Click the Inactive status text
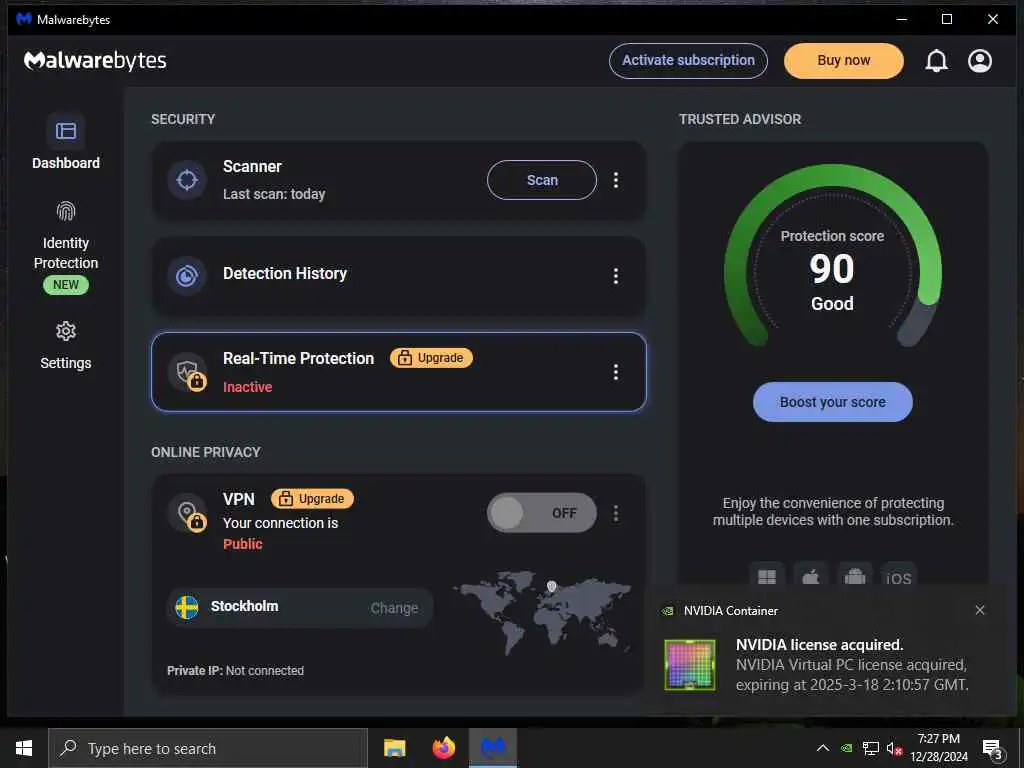The image size is (1024, 768). (248, 387)
